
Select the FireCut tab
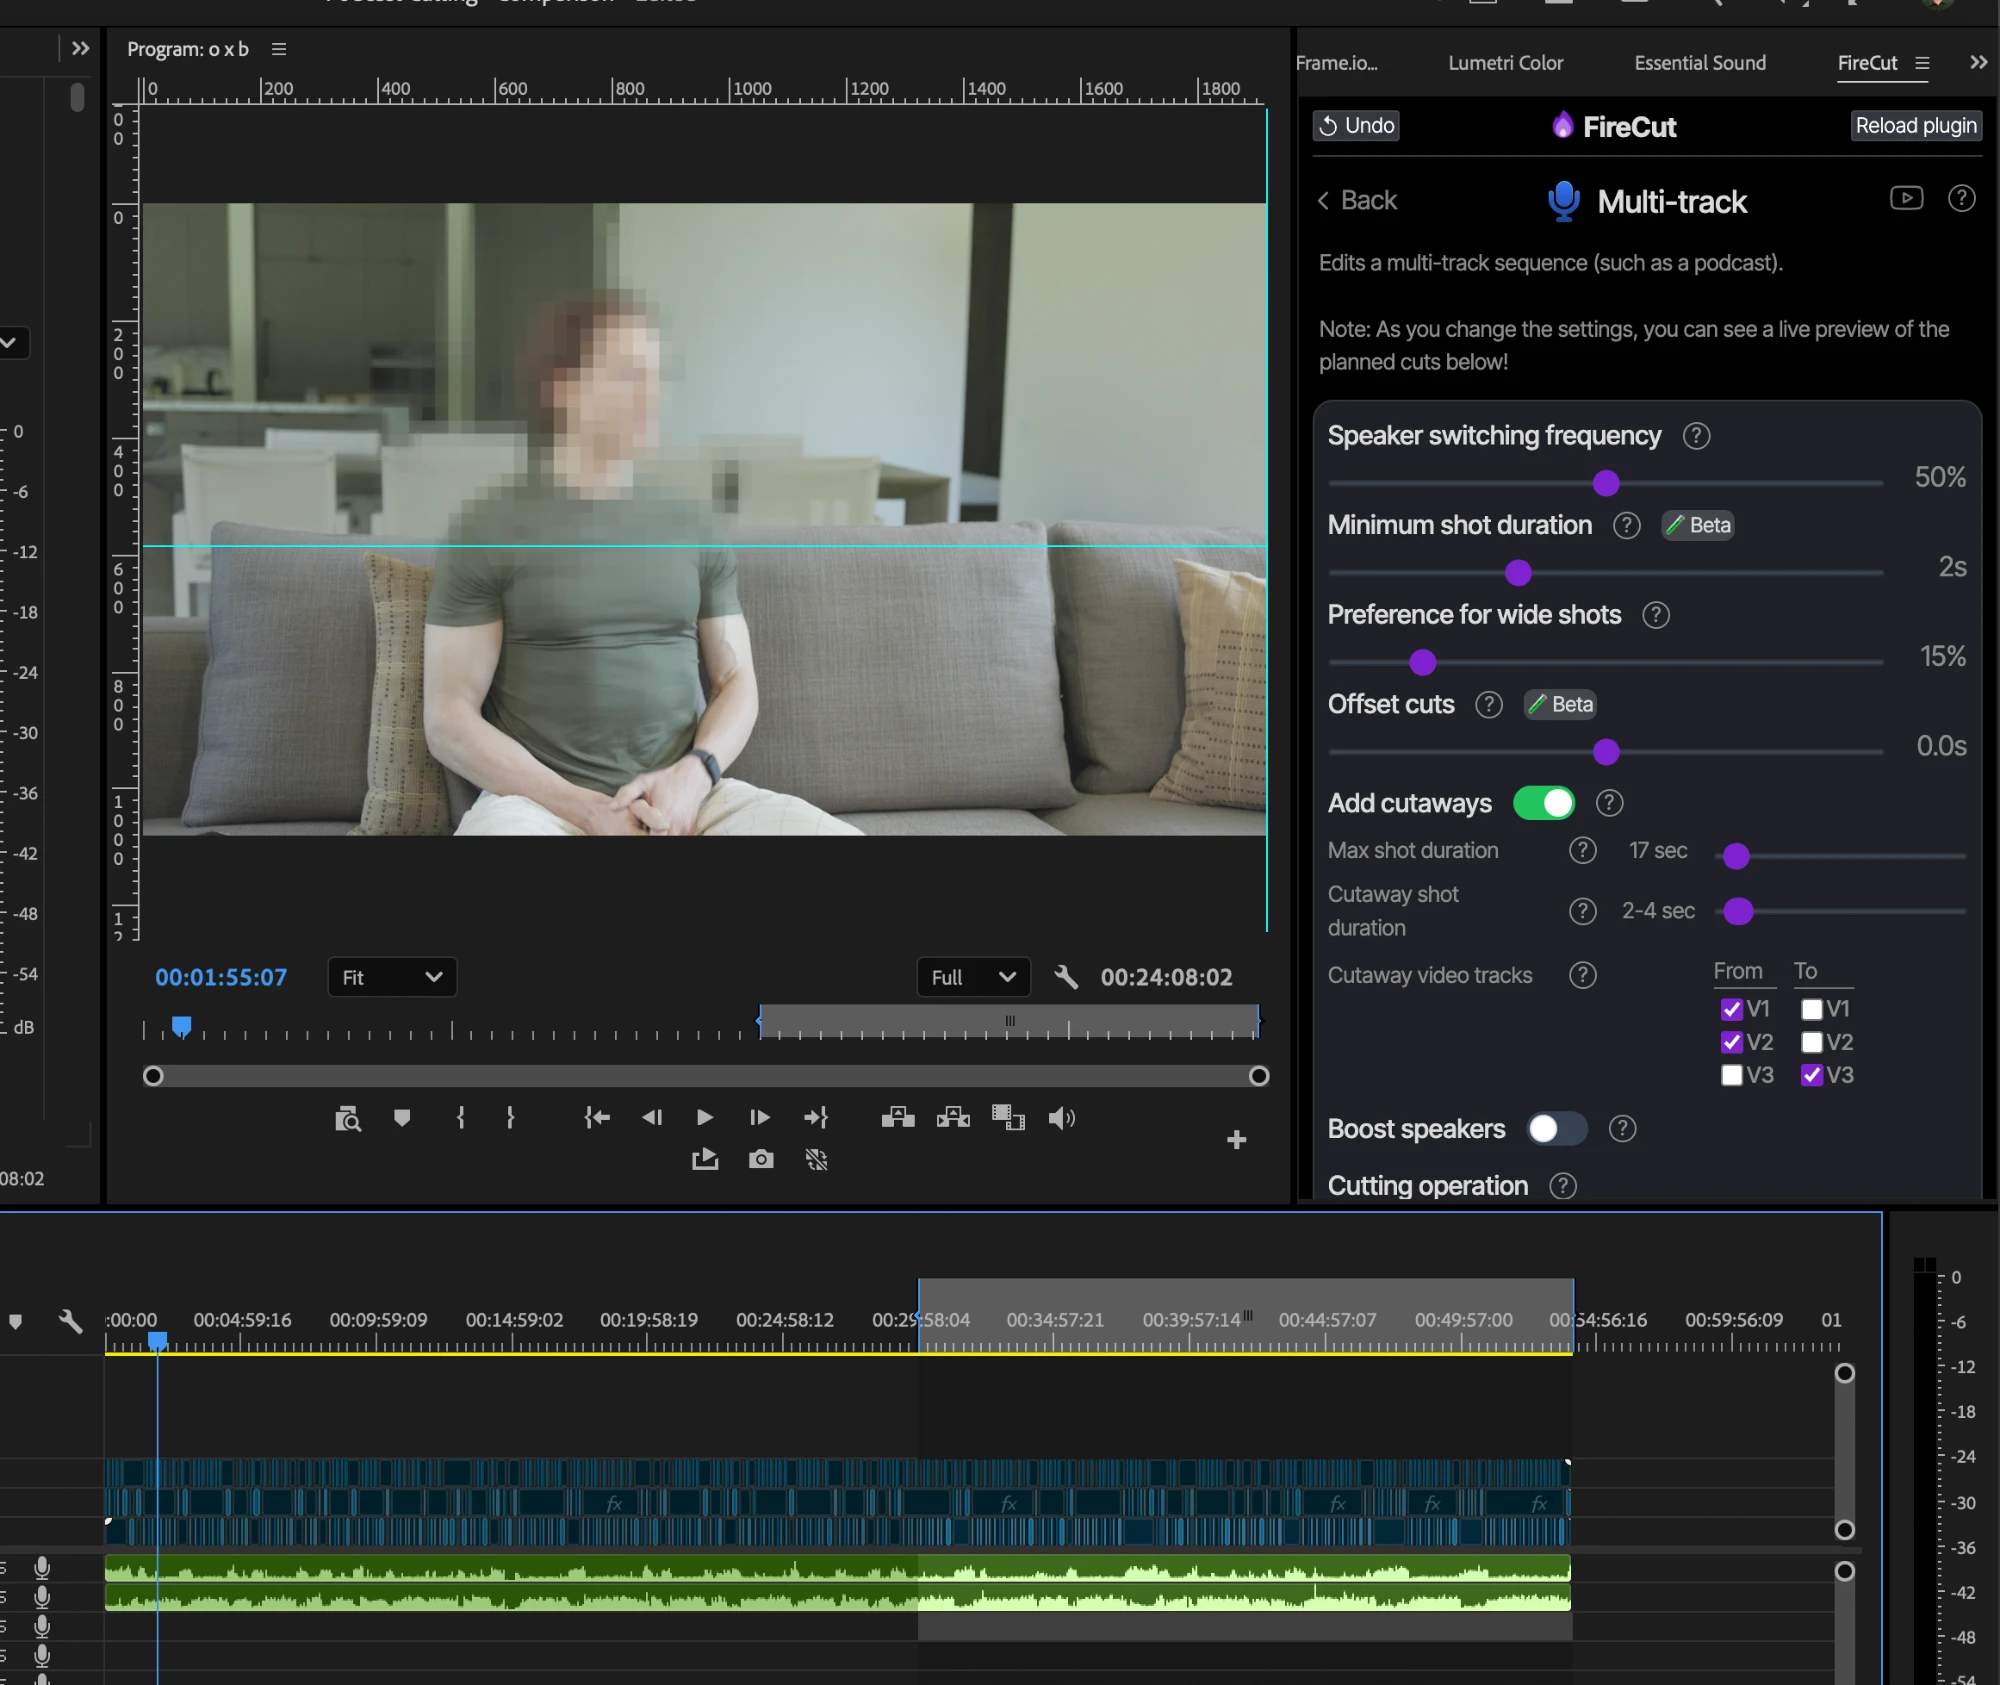pos(1867,63)
